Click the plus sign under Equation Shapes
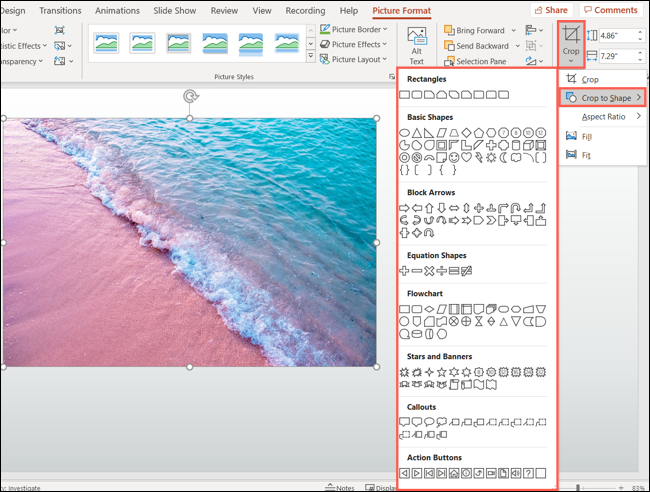This screenshot has height=492, width=650. pos(405,271)
